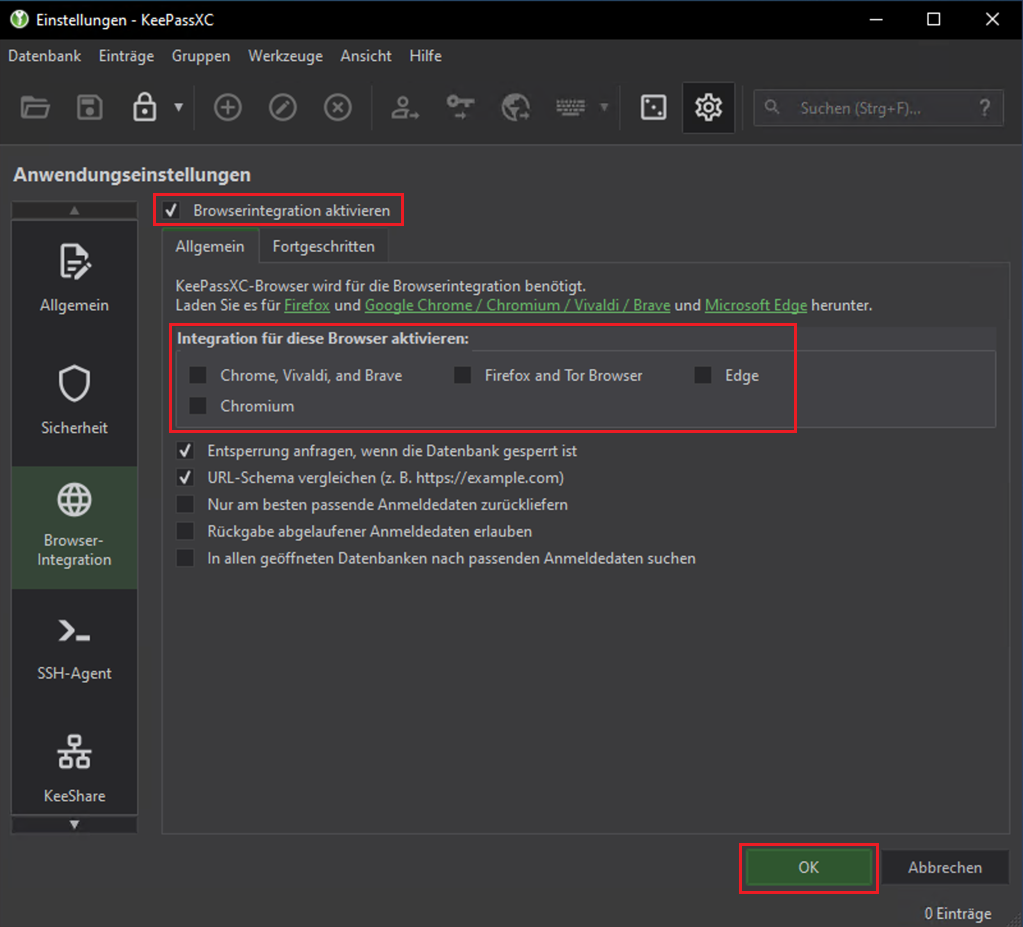Click the copy URL globe icon

pyautogui.click(x=515, y=108)
